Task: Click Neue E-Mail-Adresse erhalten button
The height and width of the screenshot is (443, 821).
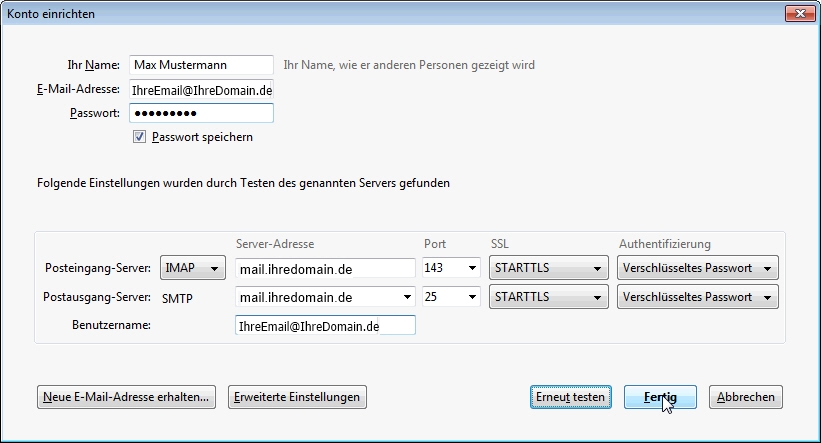Action: coord(126,397)
